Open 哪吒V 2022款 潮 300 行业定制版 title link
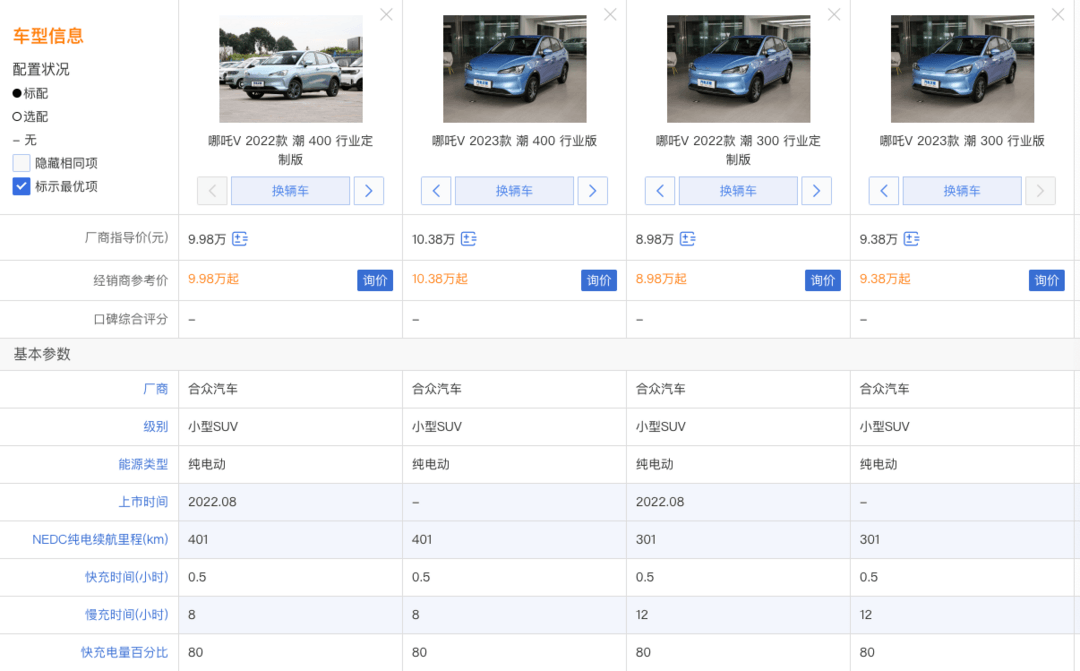 tap(738, 150)
